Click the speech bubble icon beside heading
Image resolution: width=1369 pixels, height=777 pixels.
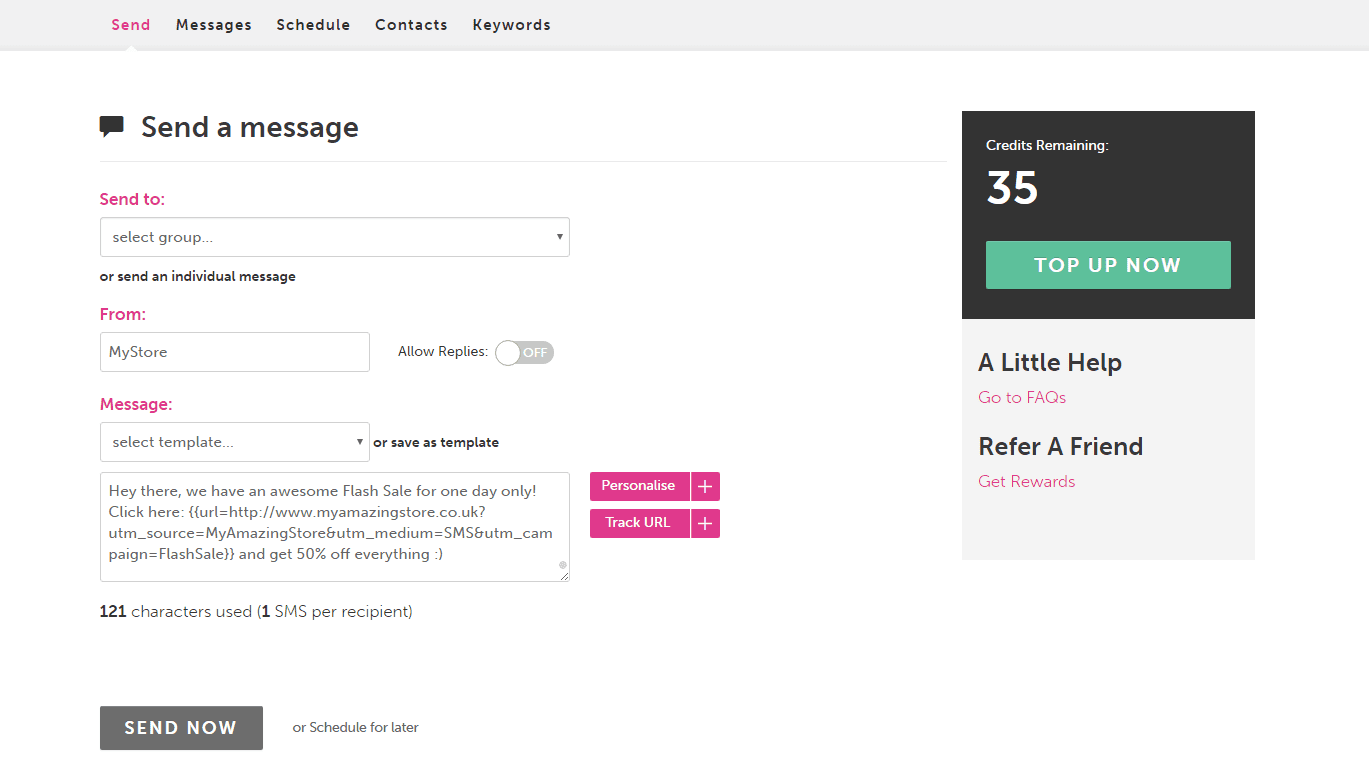click(x=112, y=127)
